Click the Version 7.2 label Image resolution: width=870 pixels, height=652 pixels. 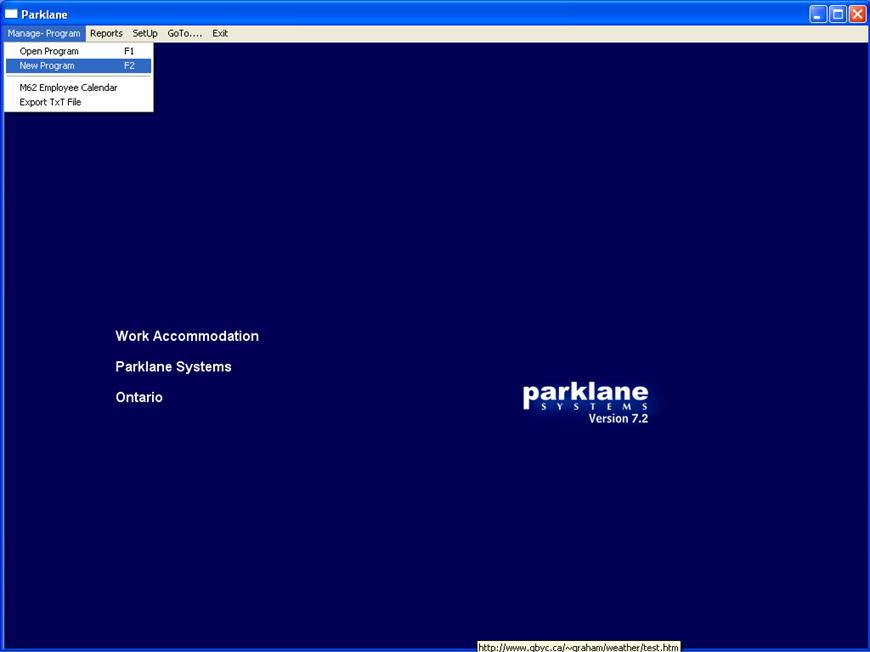[618, 418]
